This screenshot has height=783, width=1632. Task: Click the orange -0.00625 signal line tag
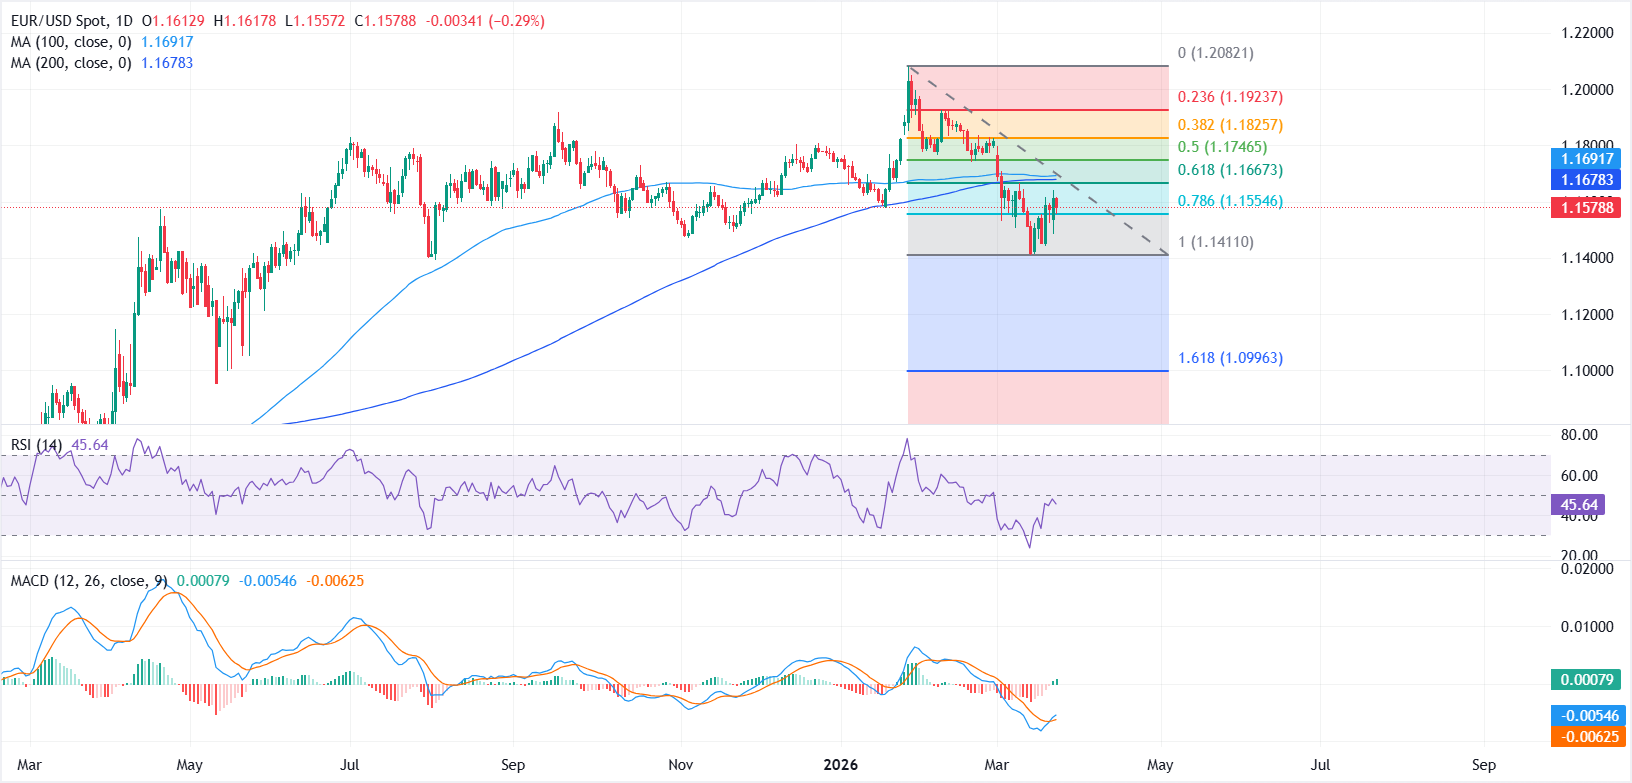pos(1588,737)
